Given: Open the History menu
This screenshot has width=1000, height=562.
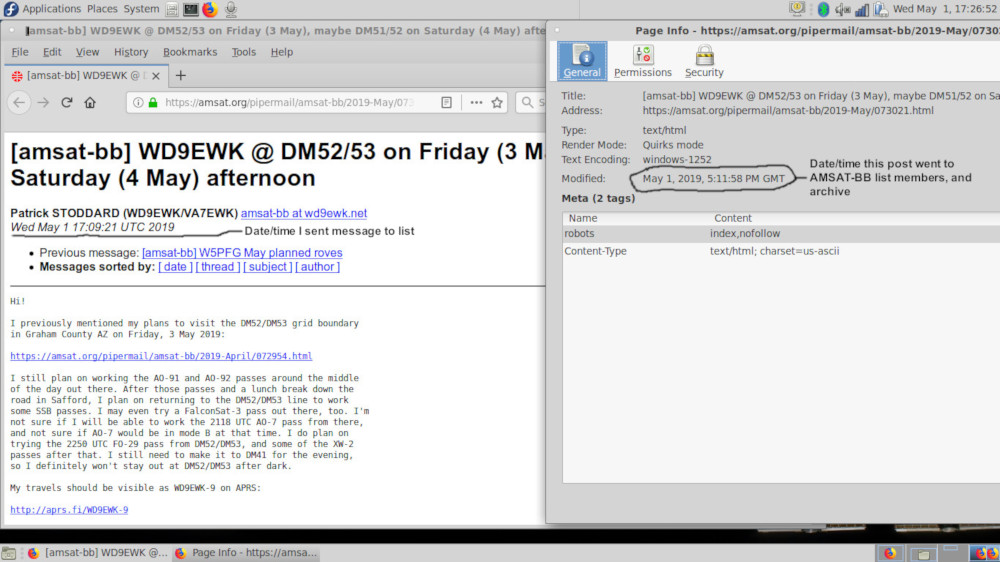Looking at the screenshot, I should 131,52.
